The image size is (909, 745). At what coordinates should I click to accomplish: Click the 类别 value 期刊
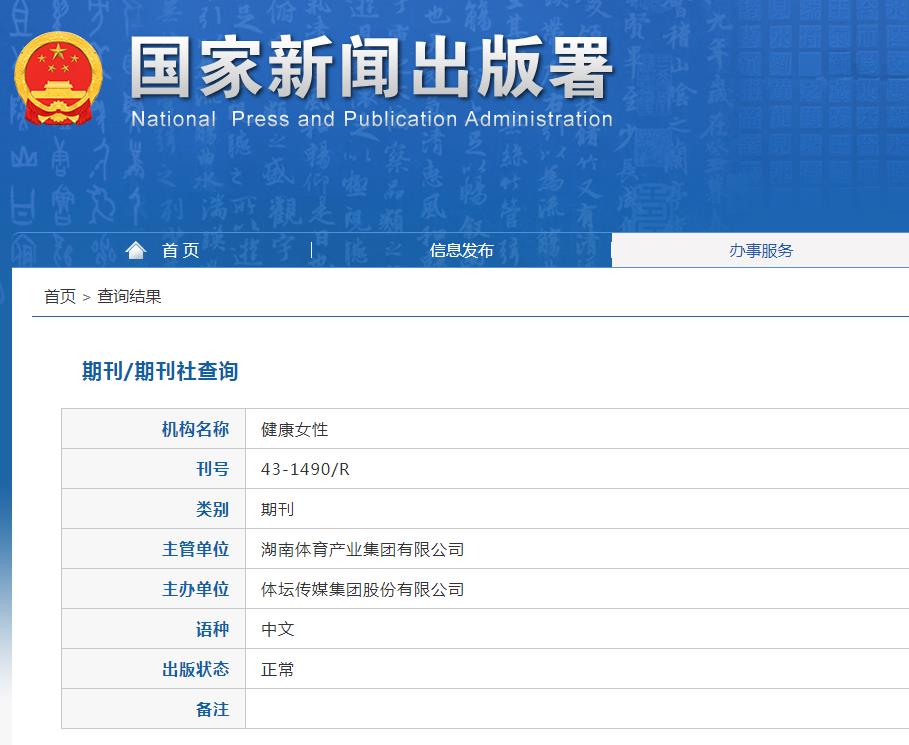point(277,508)
